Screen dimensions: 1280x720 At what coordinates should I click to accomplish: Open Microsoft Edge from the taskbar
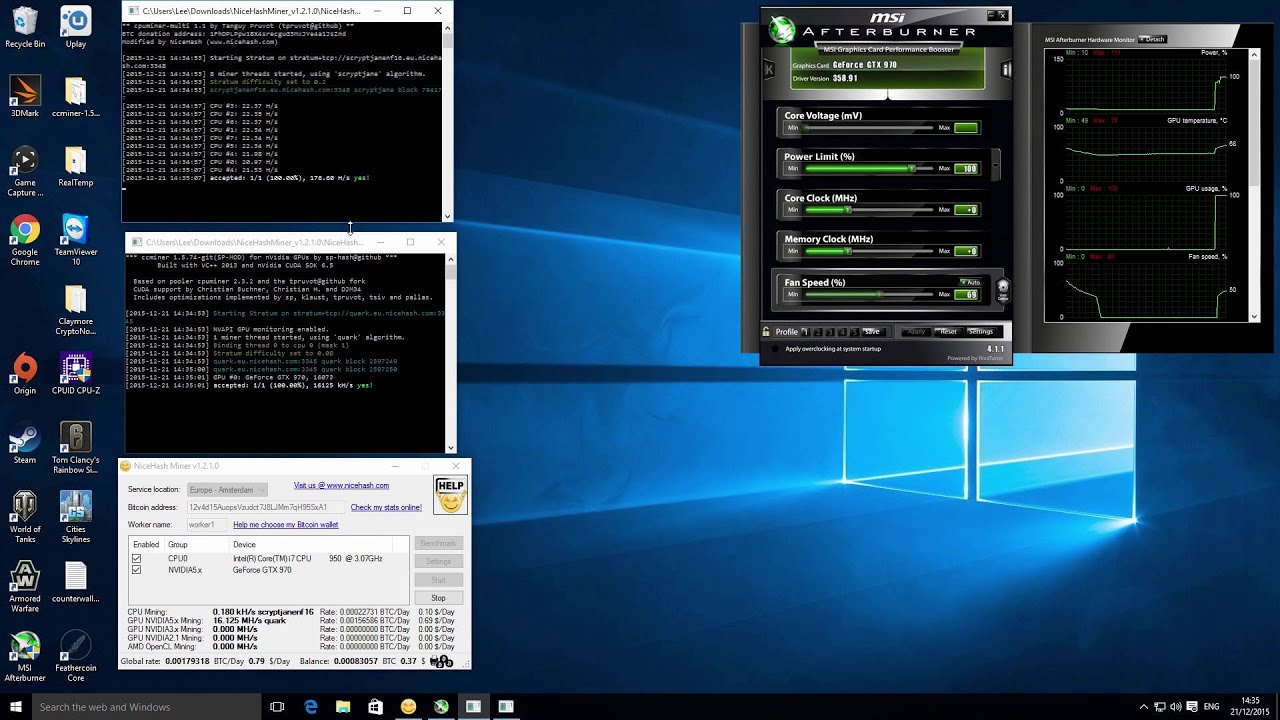point(310,707)
